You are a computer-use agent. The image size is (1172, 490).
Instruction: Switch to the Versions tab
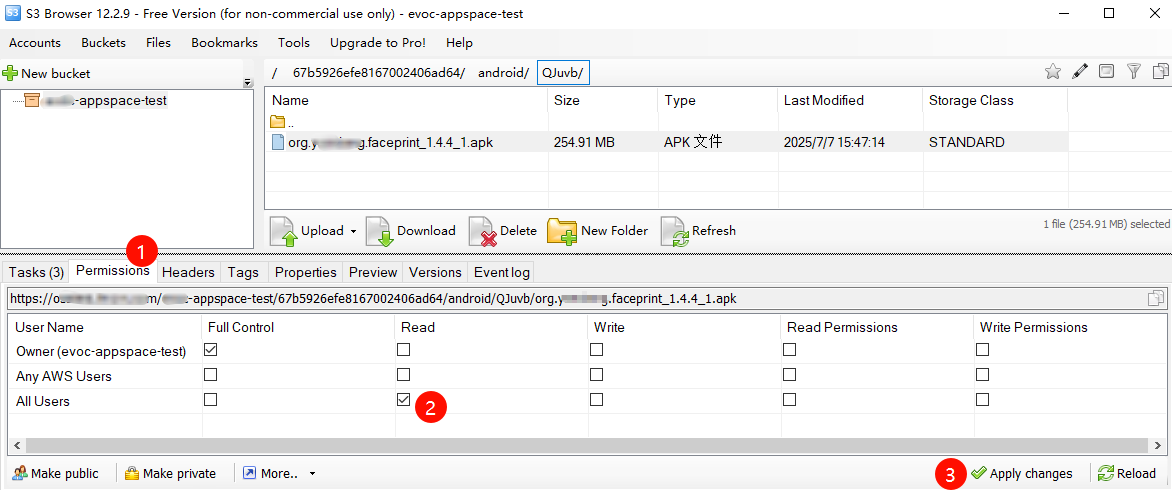pos(436,273)
